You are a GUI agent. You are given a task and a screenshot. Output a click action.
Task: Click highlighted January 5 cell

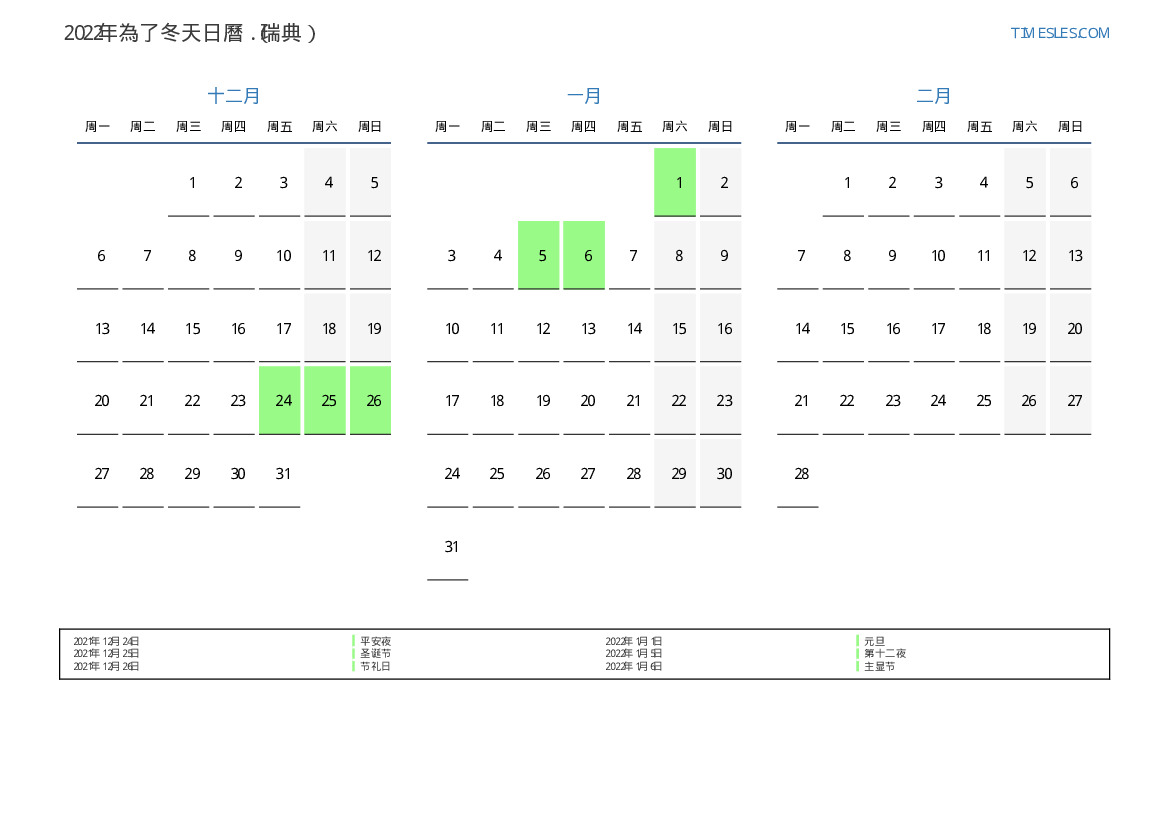539,255
